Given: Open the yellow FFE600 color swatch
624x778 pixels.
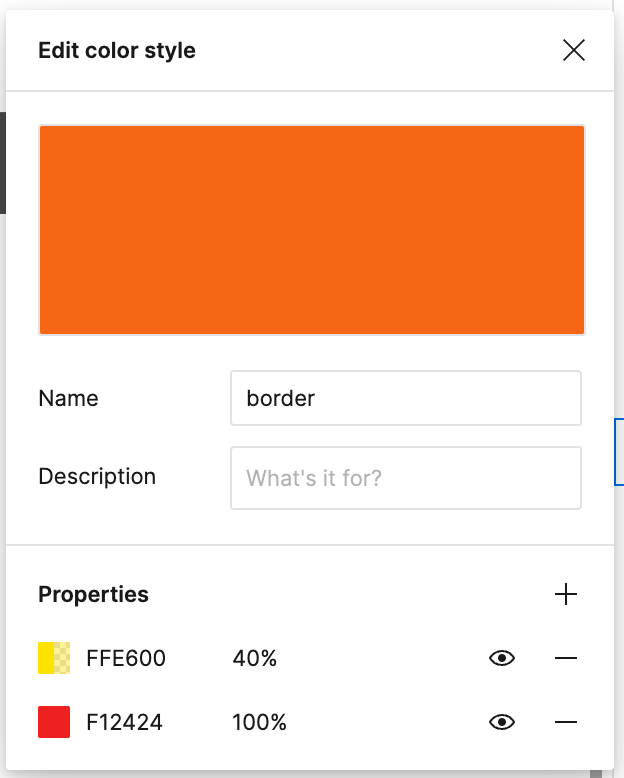Looking at the screenshot, I should point(54,658).
